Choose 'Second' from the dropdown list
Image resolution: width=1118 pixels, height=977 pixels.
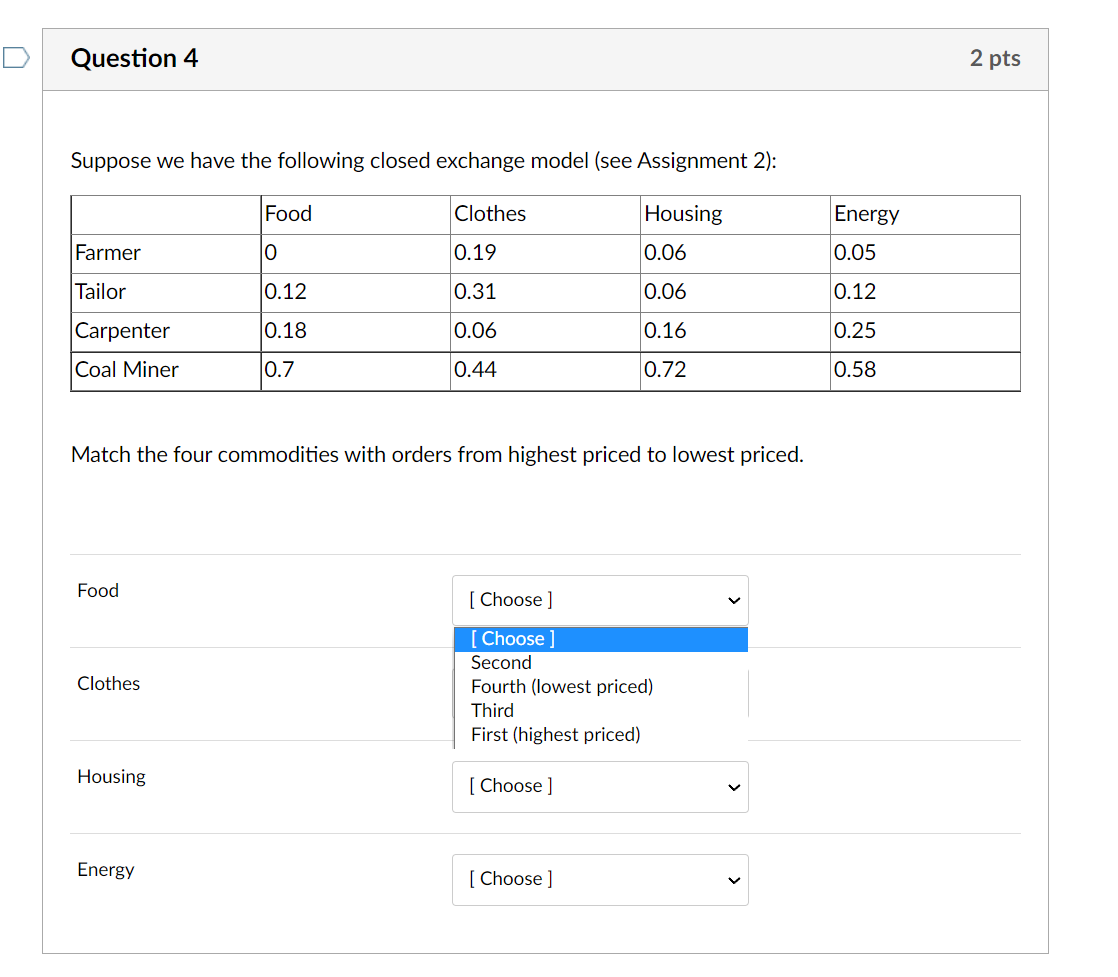click(x=601, y=663)
